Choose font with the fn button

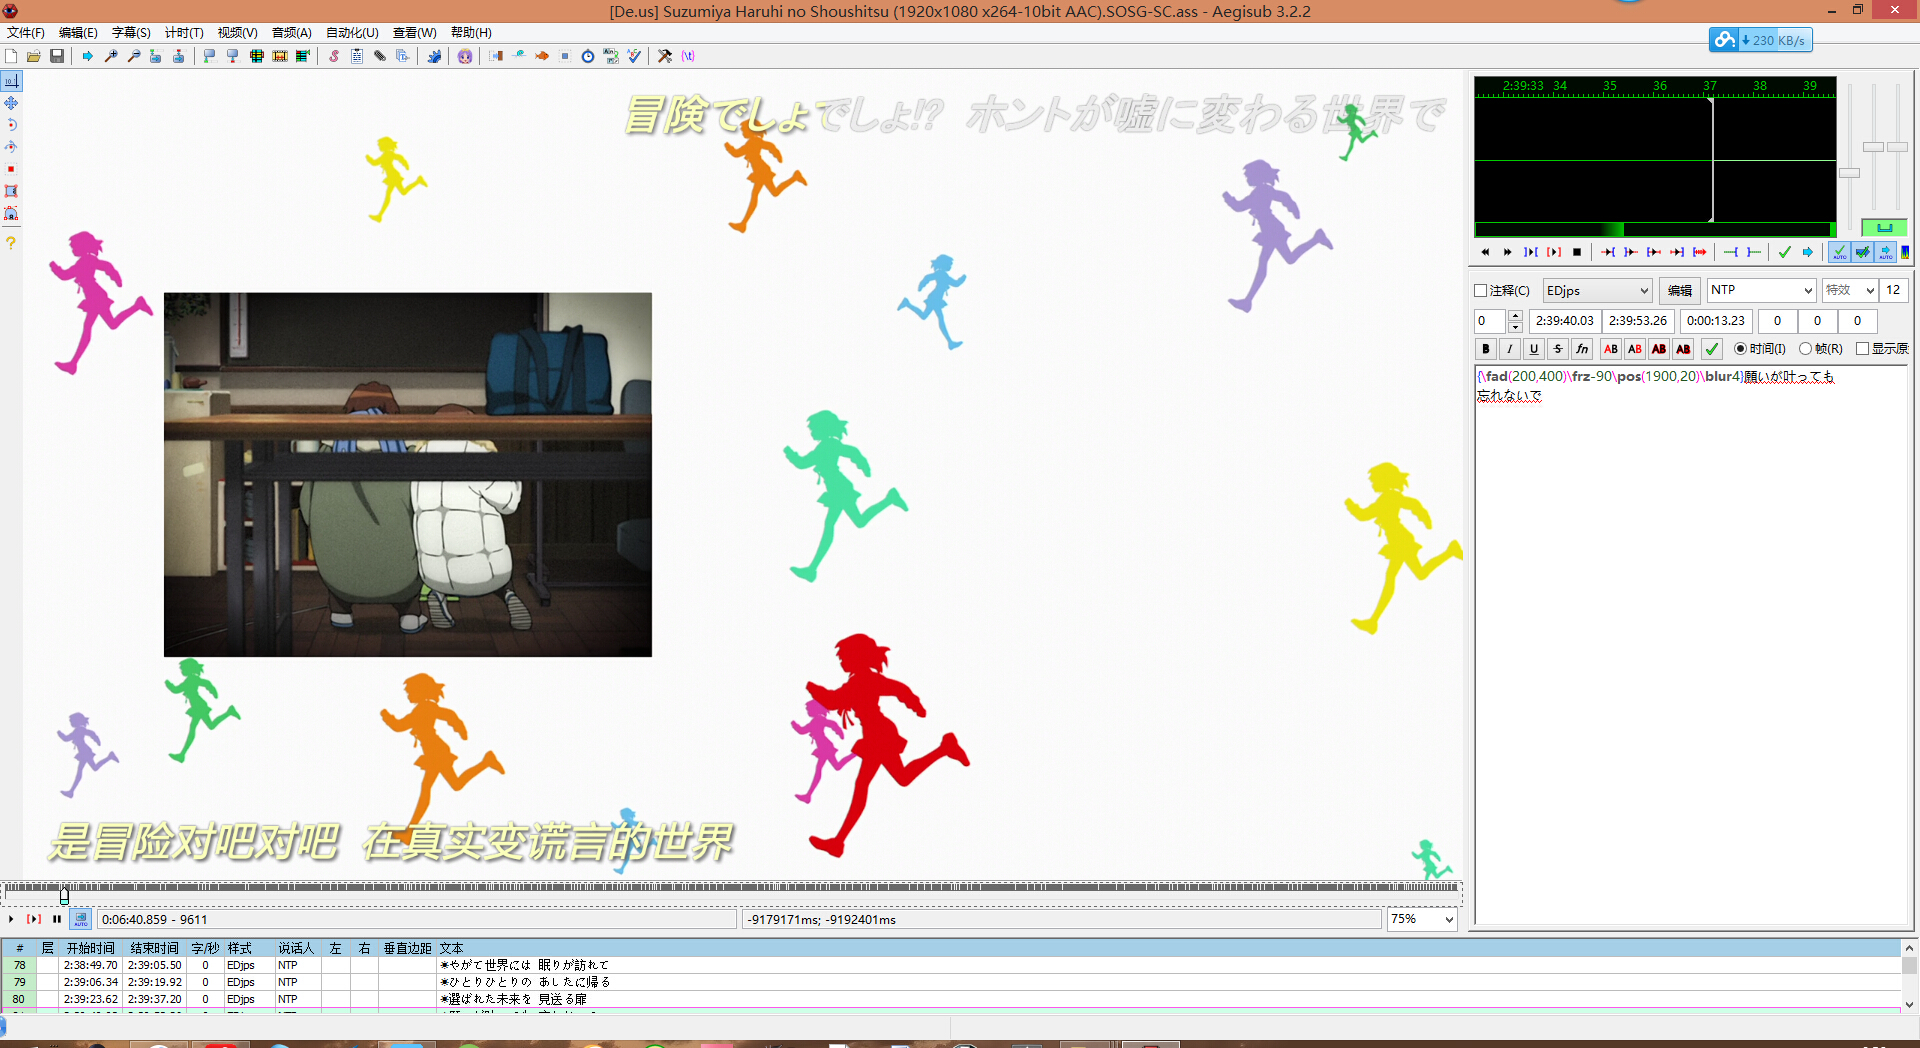click(1582, 349)
